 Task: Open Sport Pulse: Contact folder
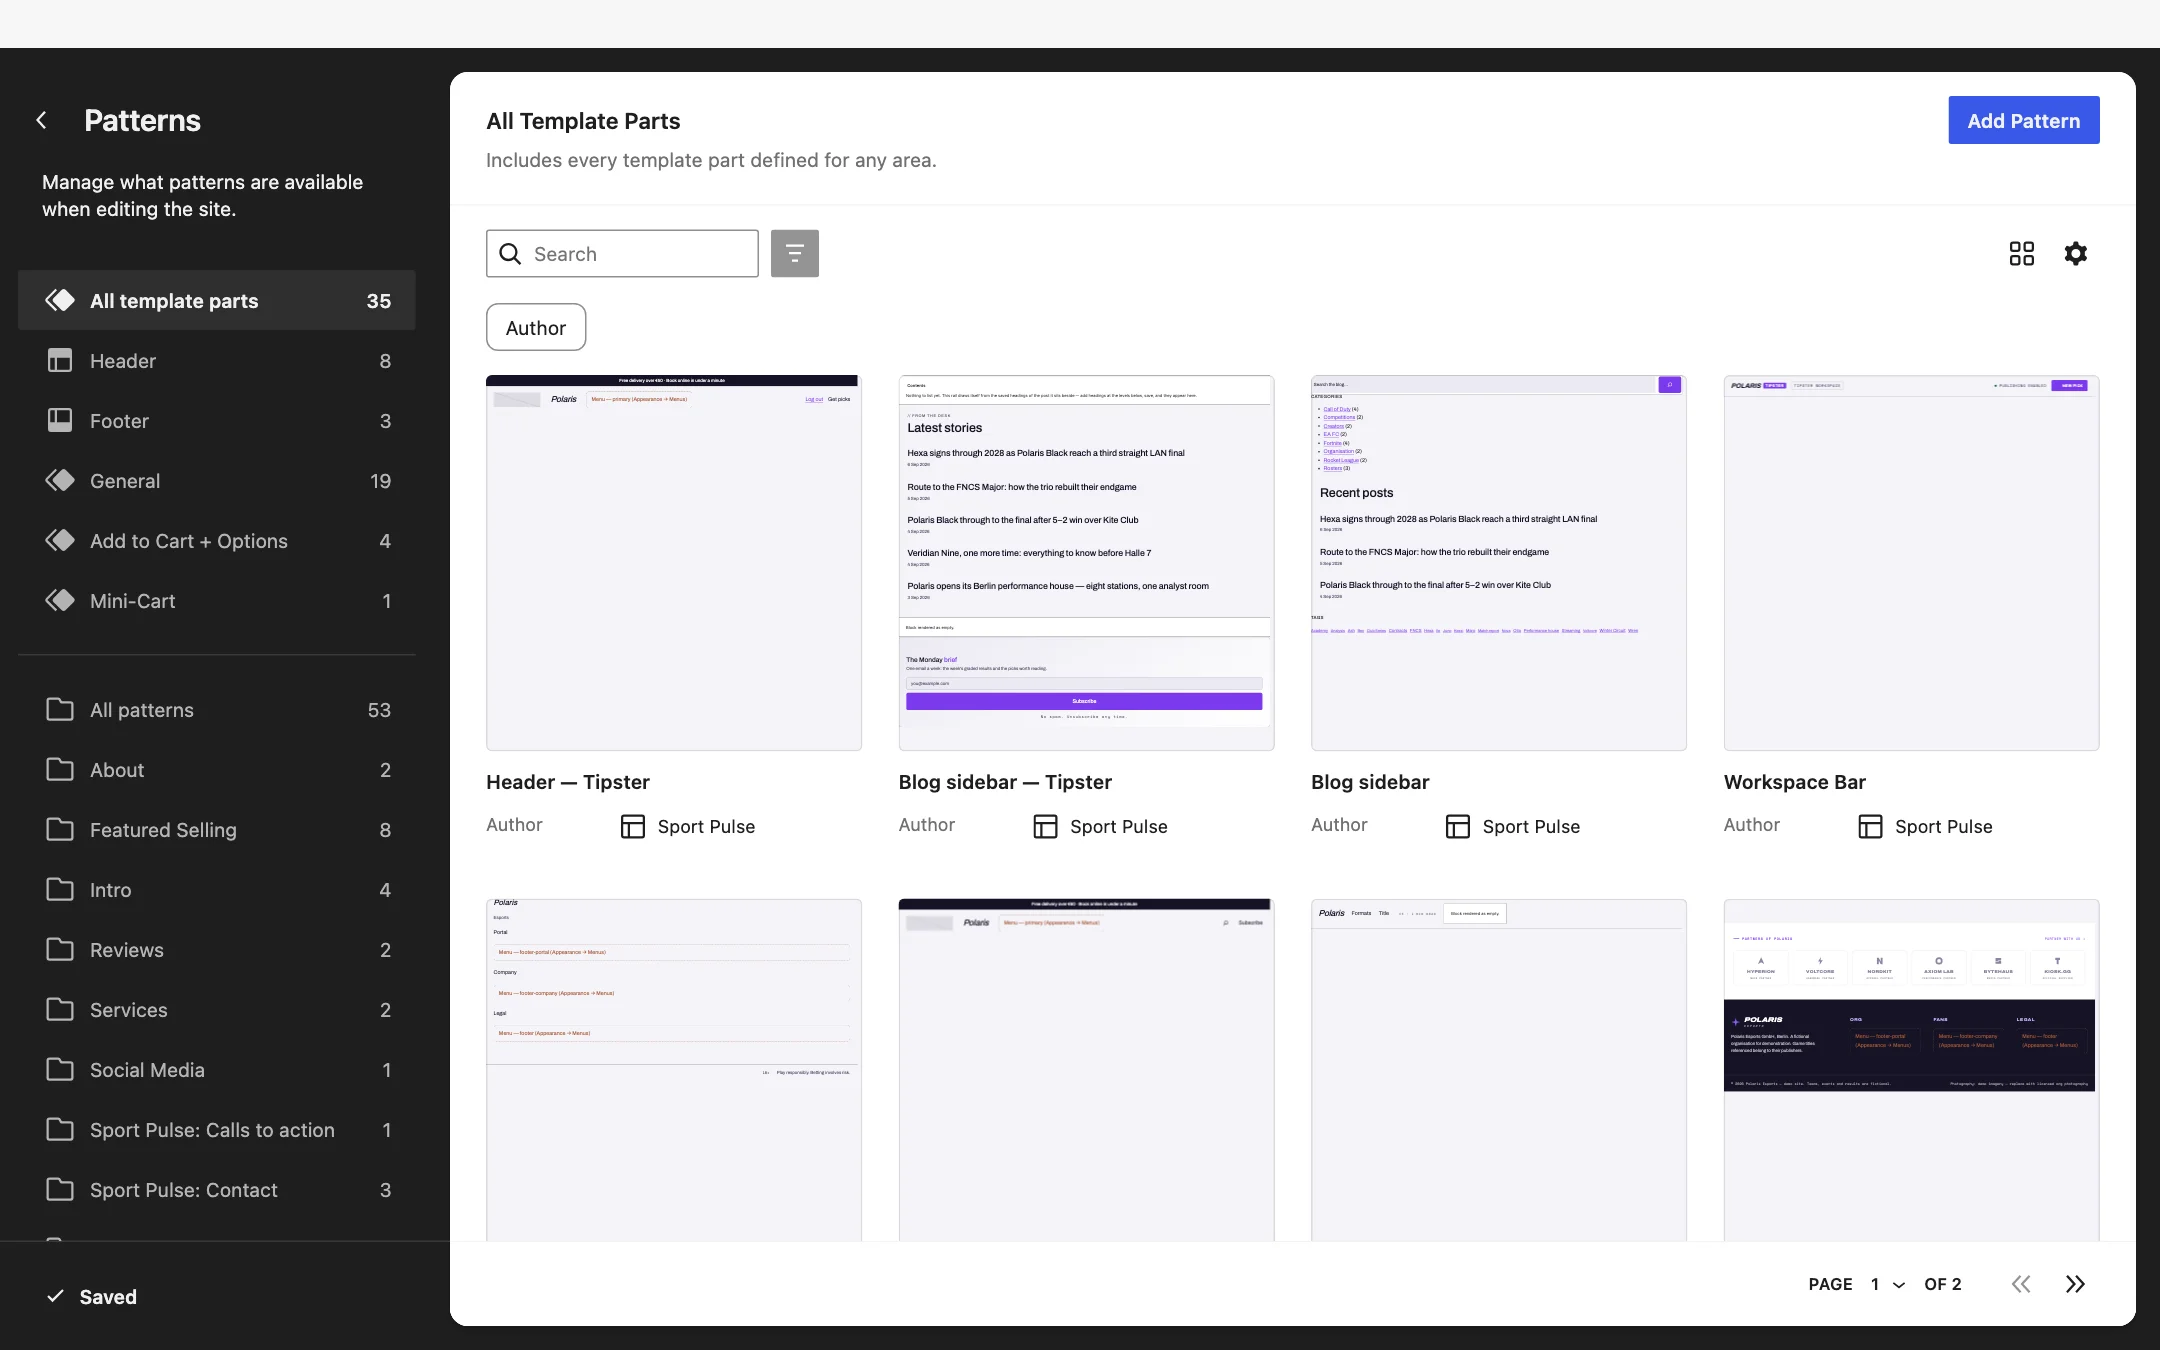(217, 1190)
